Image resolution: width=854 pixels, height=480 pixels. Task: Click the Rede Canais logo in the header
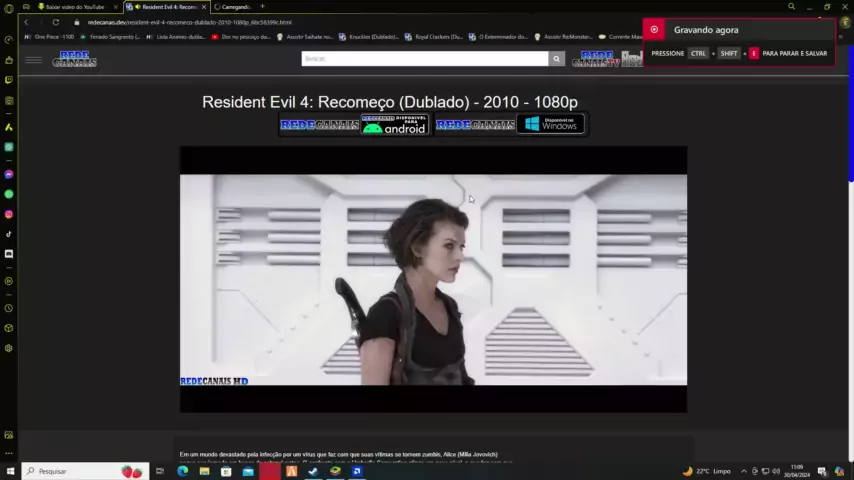coord(74,60)
